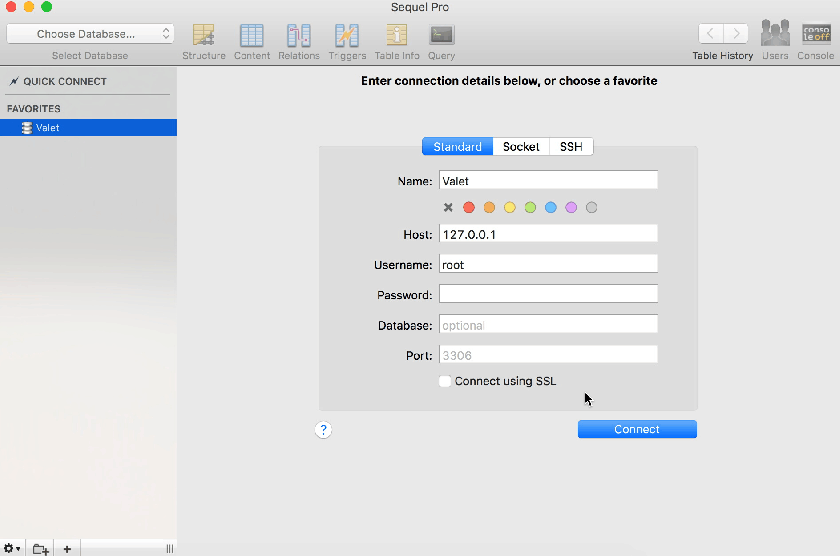Image resolution: width=840 pixels, height=556 pixels.
Task: Switch to the Socket connection tab
Action: coord(521,147)
